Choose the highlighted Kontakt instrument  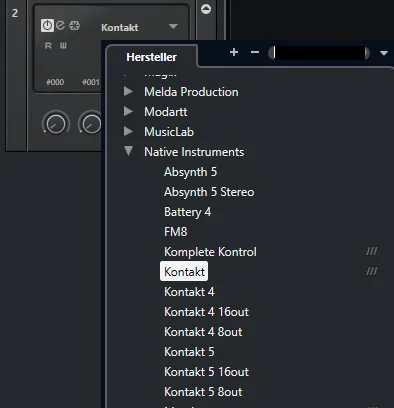(184, 272)
